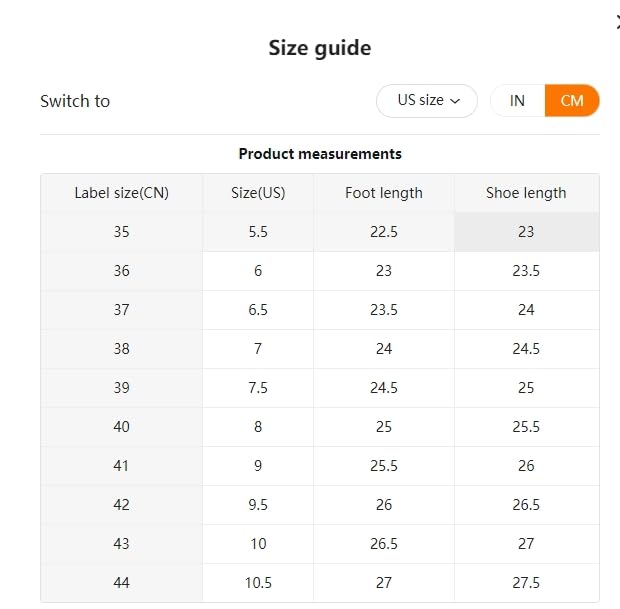
Task: Close the Size guide dialog
Action: (616, 22)
